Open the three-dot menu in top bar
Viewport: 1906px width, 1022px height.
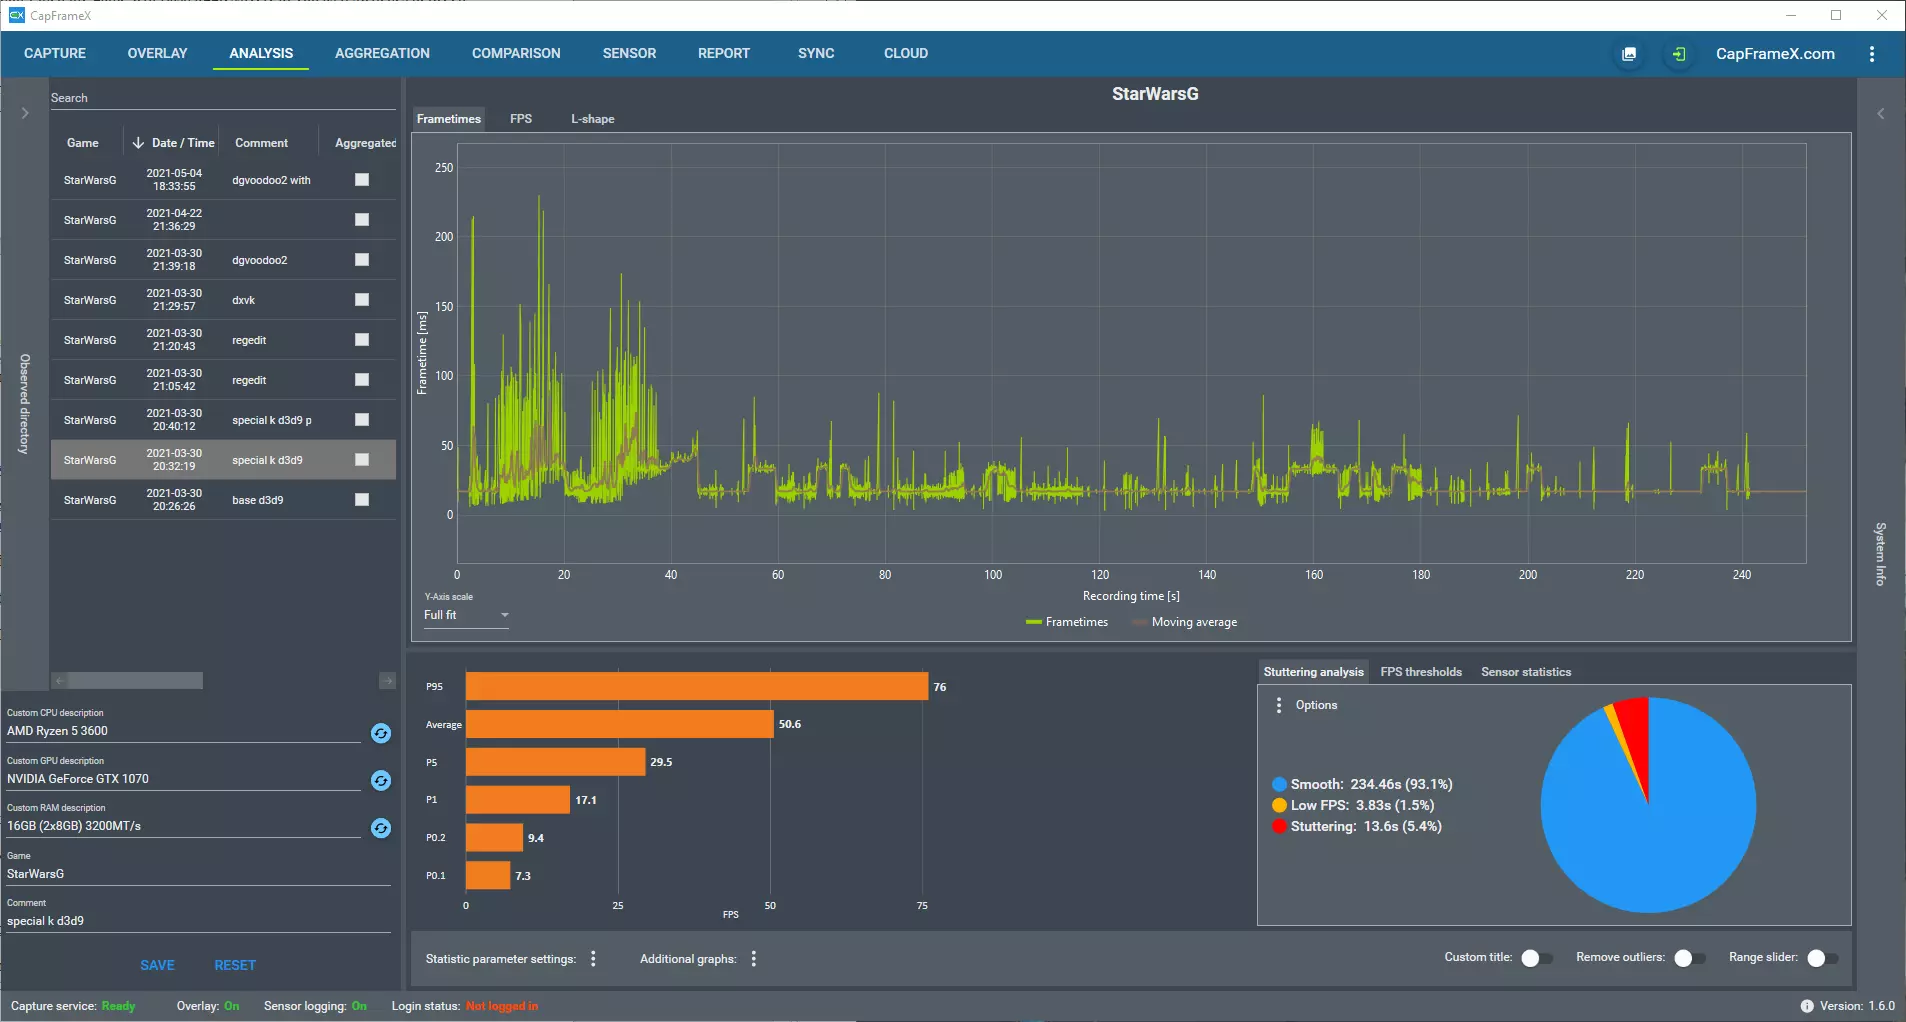coord(1872,54)
